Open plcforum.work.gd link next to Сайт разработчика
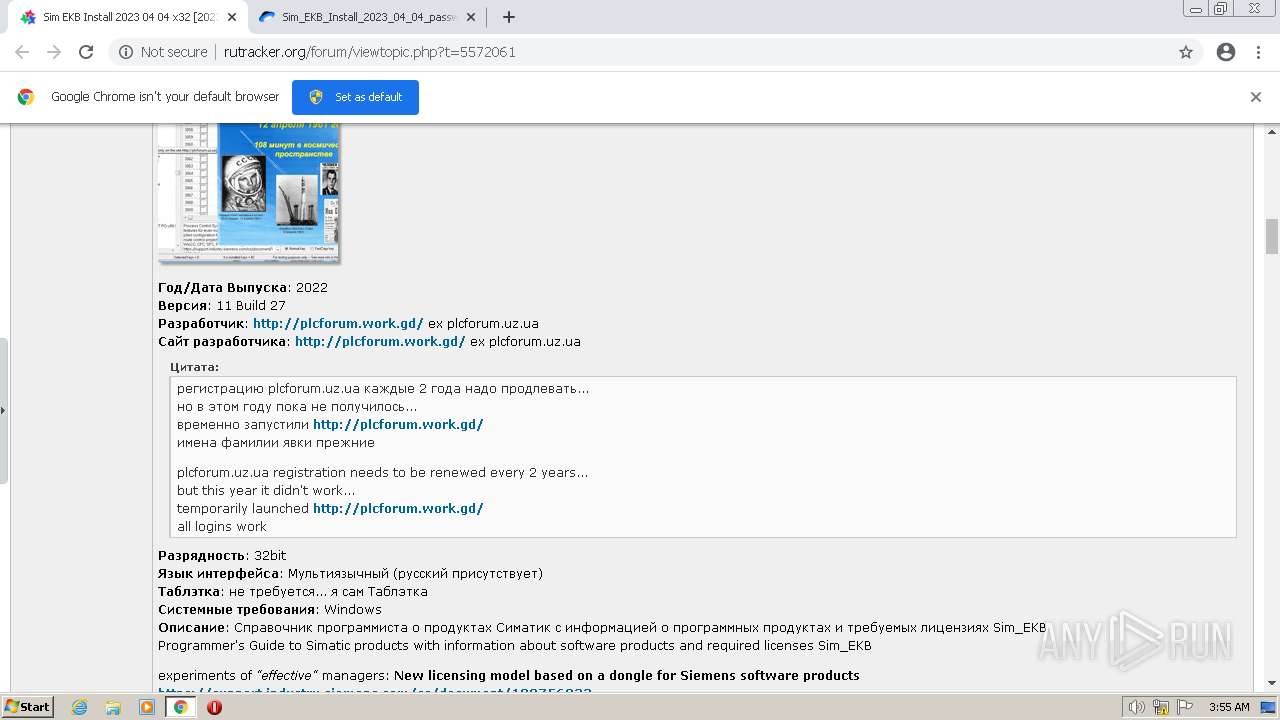The height and width of the screenshot is (720, 1280). point(380,341)
